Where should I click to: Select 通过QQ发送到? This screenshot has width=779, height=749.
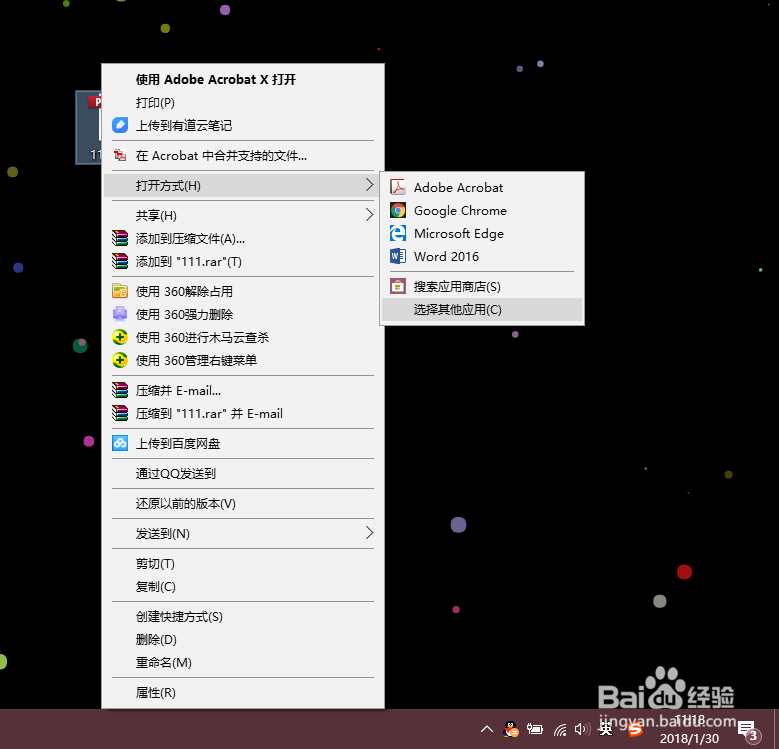[x=243, y=473]
